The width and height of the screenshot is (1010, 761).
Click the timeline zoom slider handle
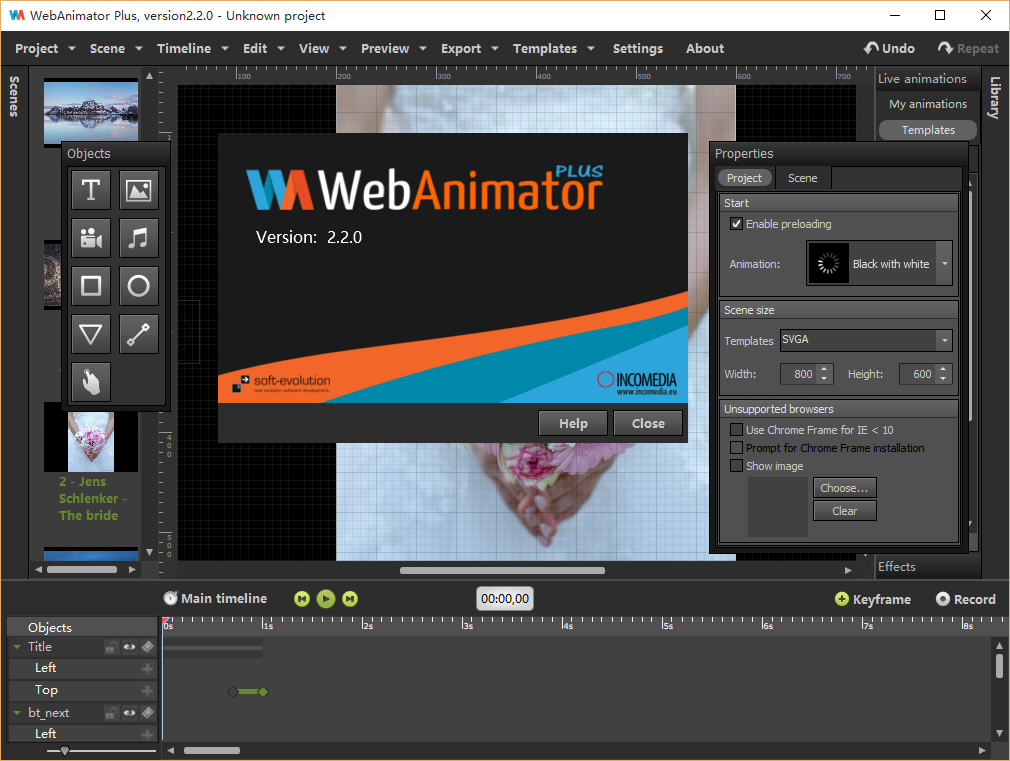click(x=65, y=750)
